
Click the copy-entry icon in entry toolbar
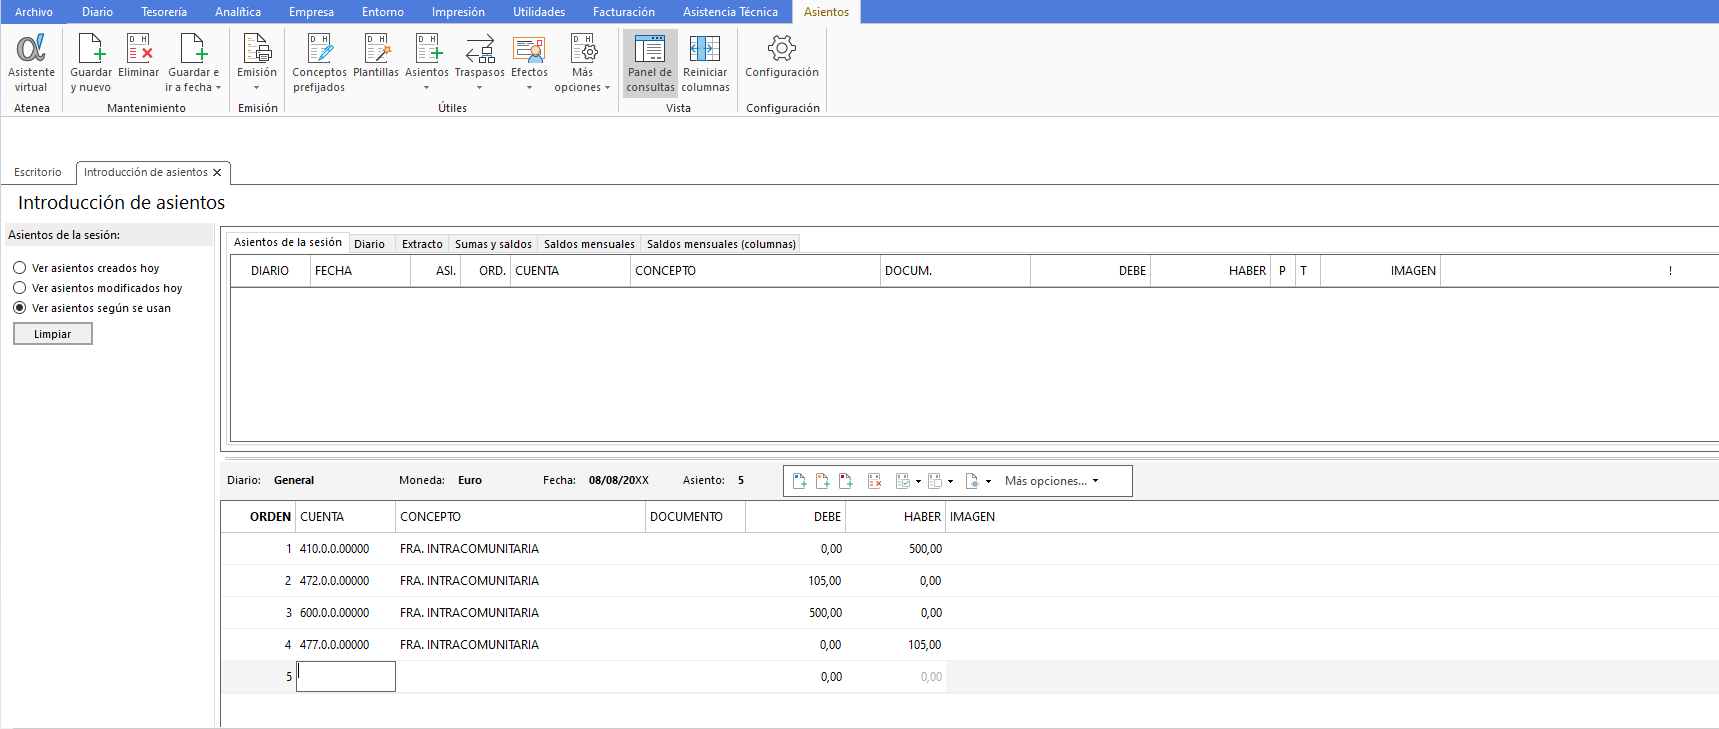[935, 481]
